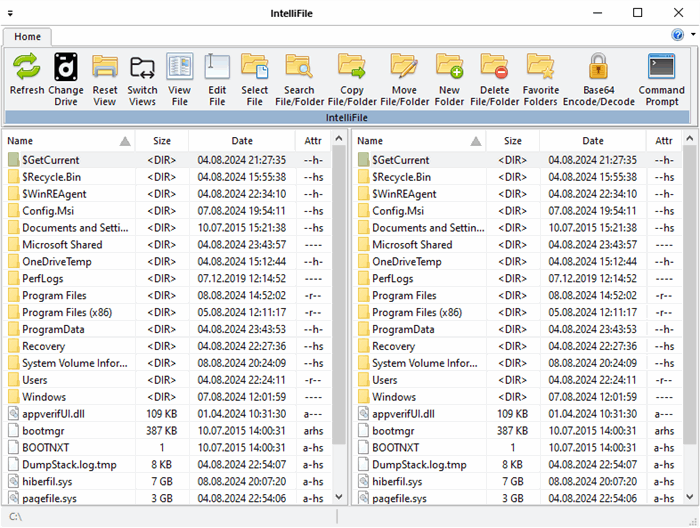Select ProgramData folder icon in right pane
The image size is (700, 528).
(x=364, y=329)
